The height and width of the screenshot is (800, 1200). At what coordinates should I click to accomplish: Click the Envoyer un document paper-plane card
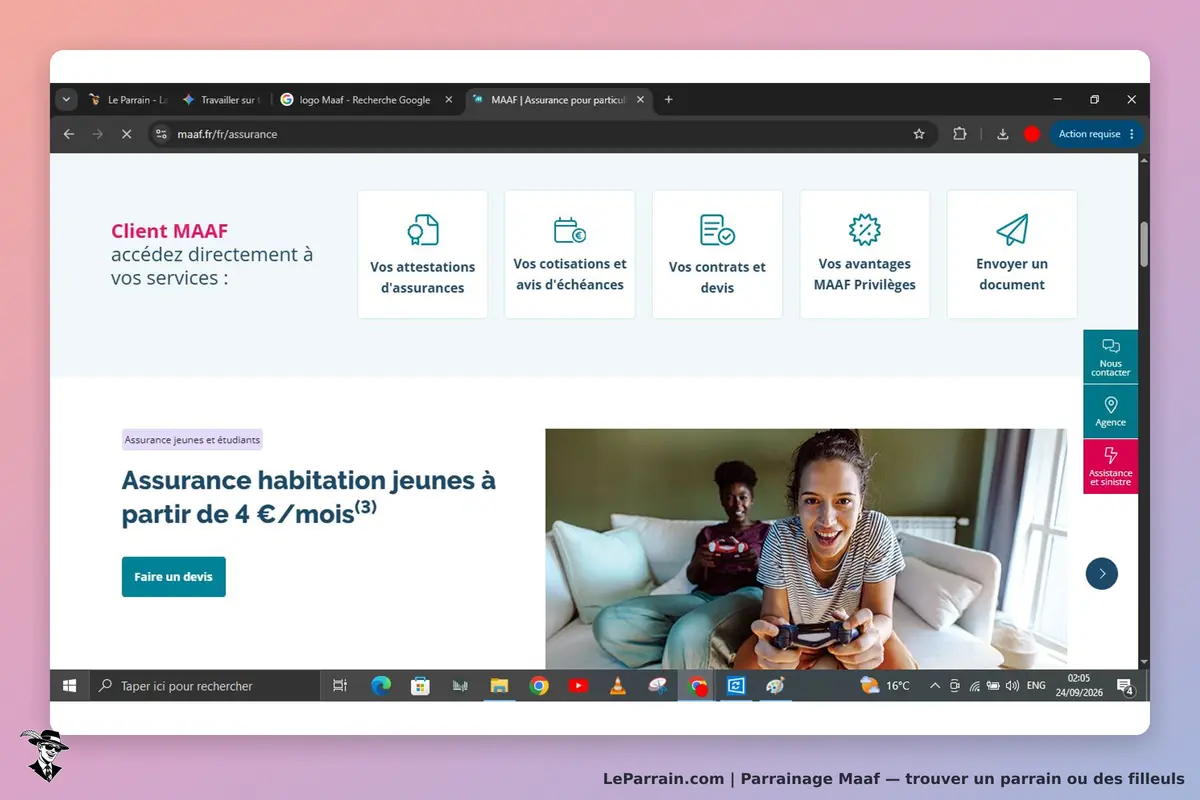point(1012,254)
